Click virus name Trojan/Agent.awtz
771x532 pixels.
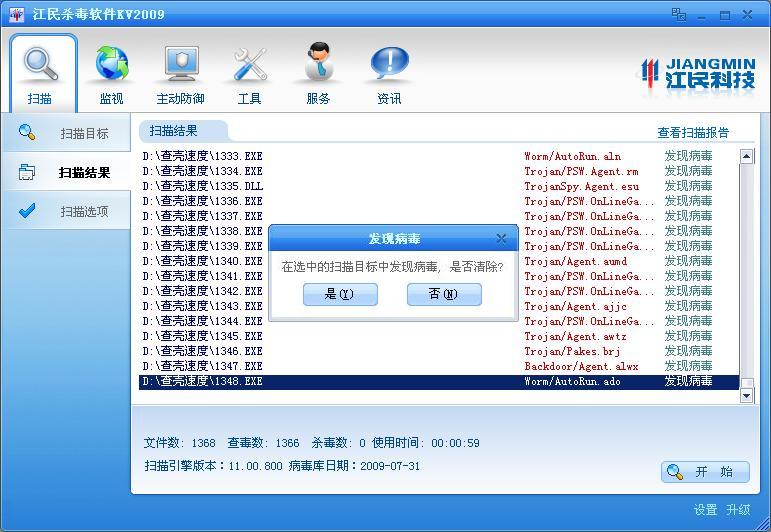click(x=575, y=336)
